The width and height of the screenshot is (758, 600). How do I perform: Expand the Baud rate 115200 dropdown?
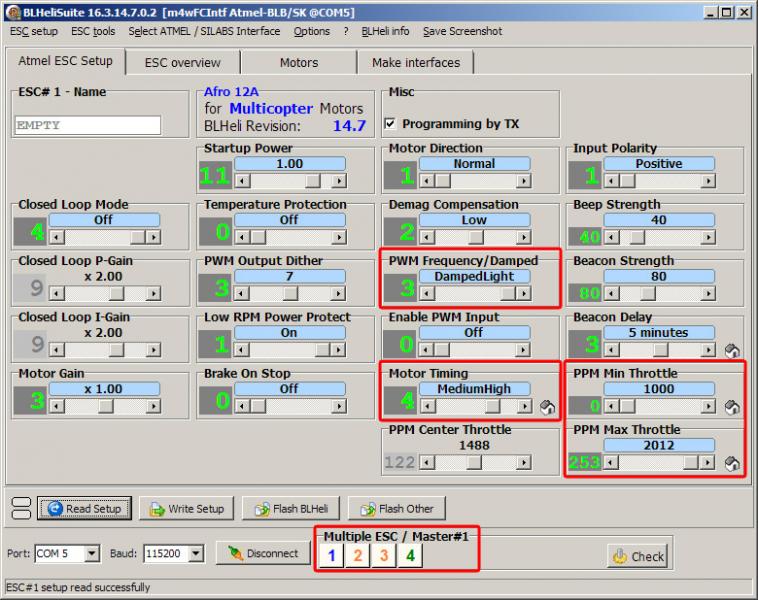pyautogui.click(x=195, y=553)
